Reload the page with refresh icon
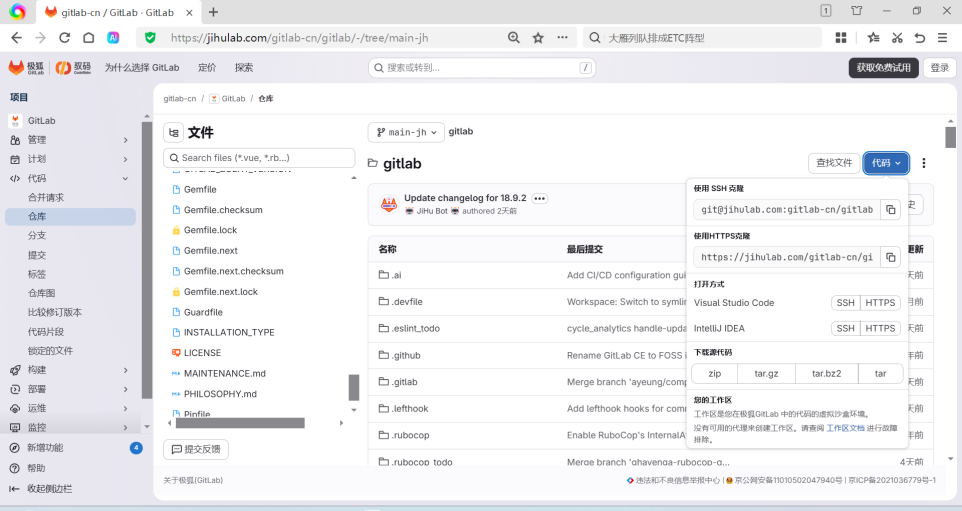Image resolution: width=962 pixels, height=511 pixels. point(64,37)
